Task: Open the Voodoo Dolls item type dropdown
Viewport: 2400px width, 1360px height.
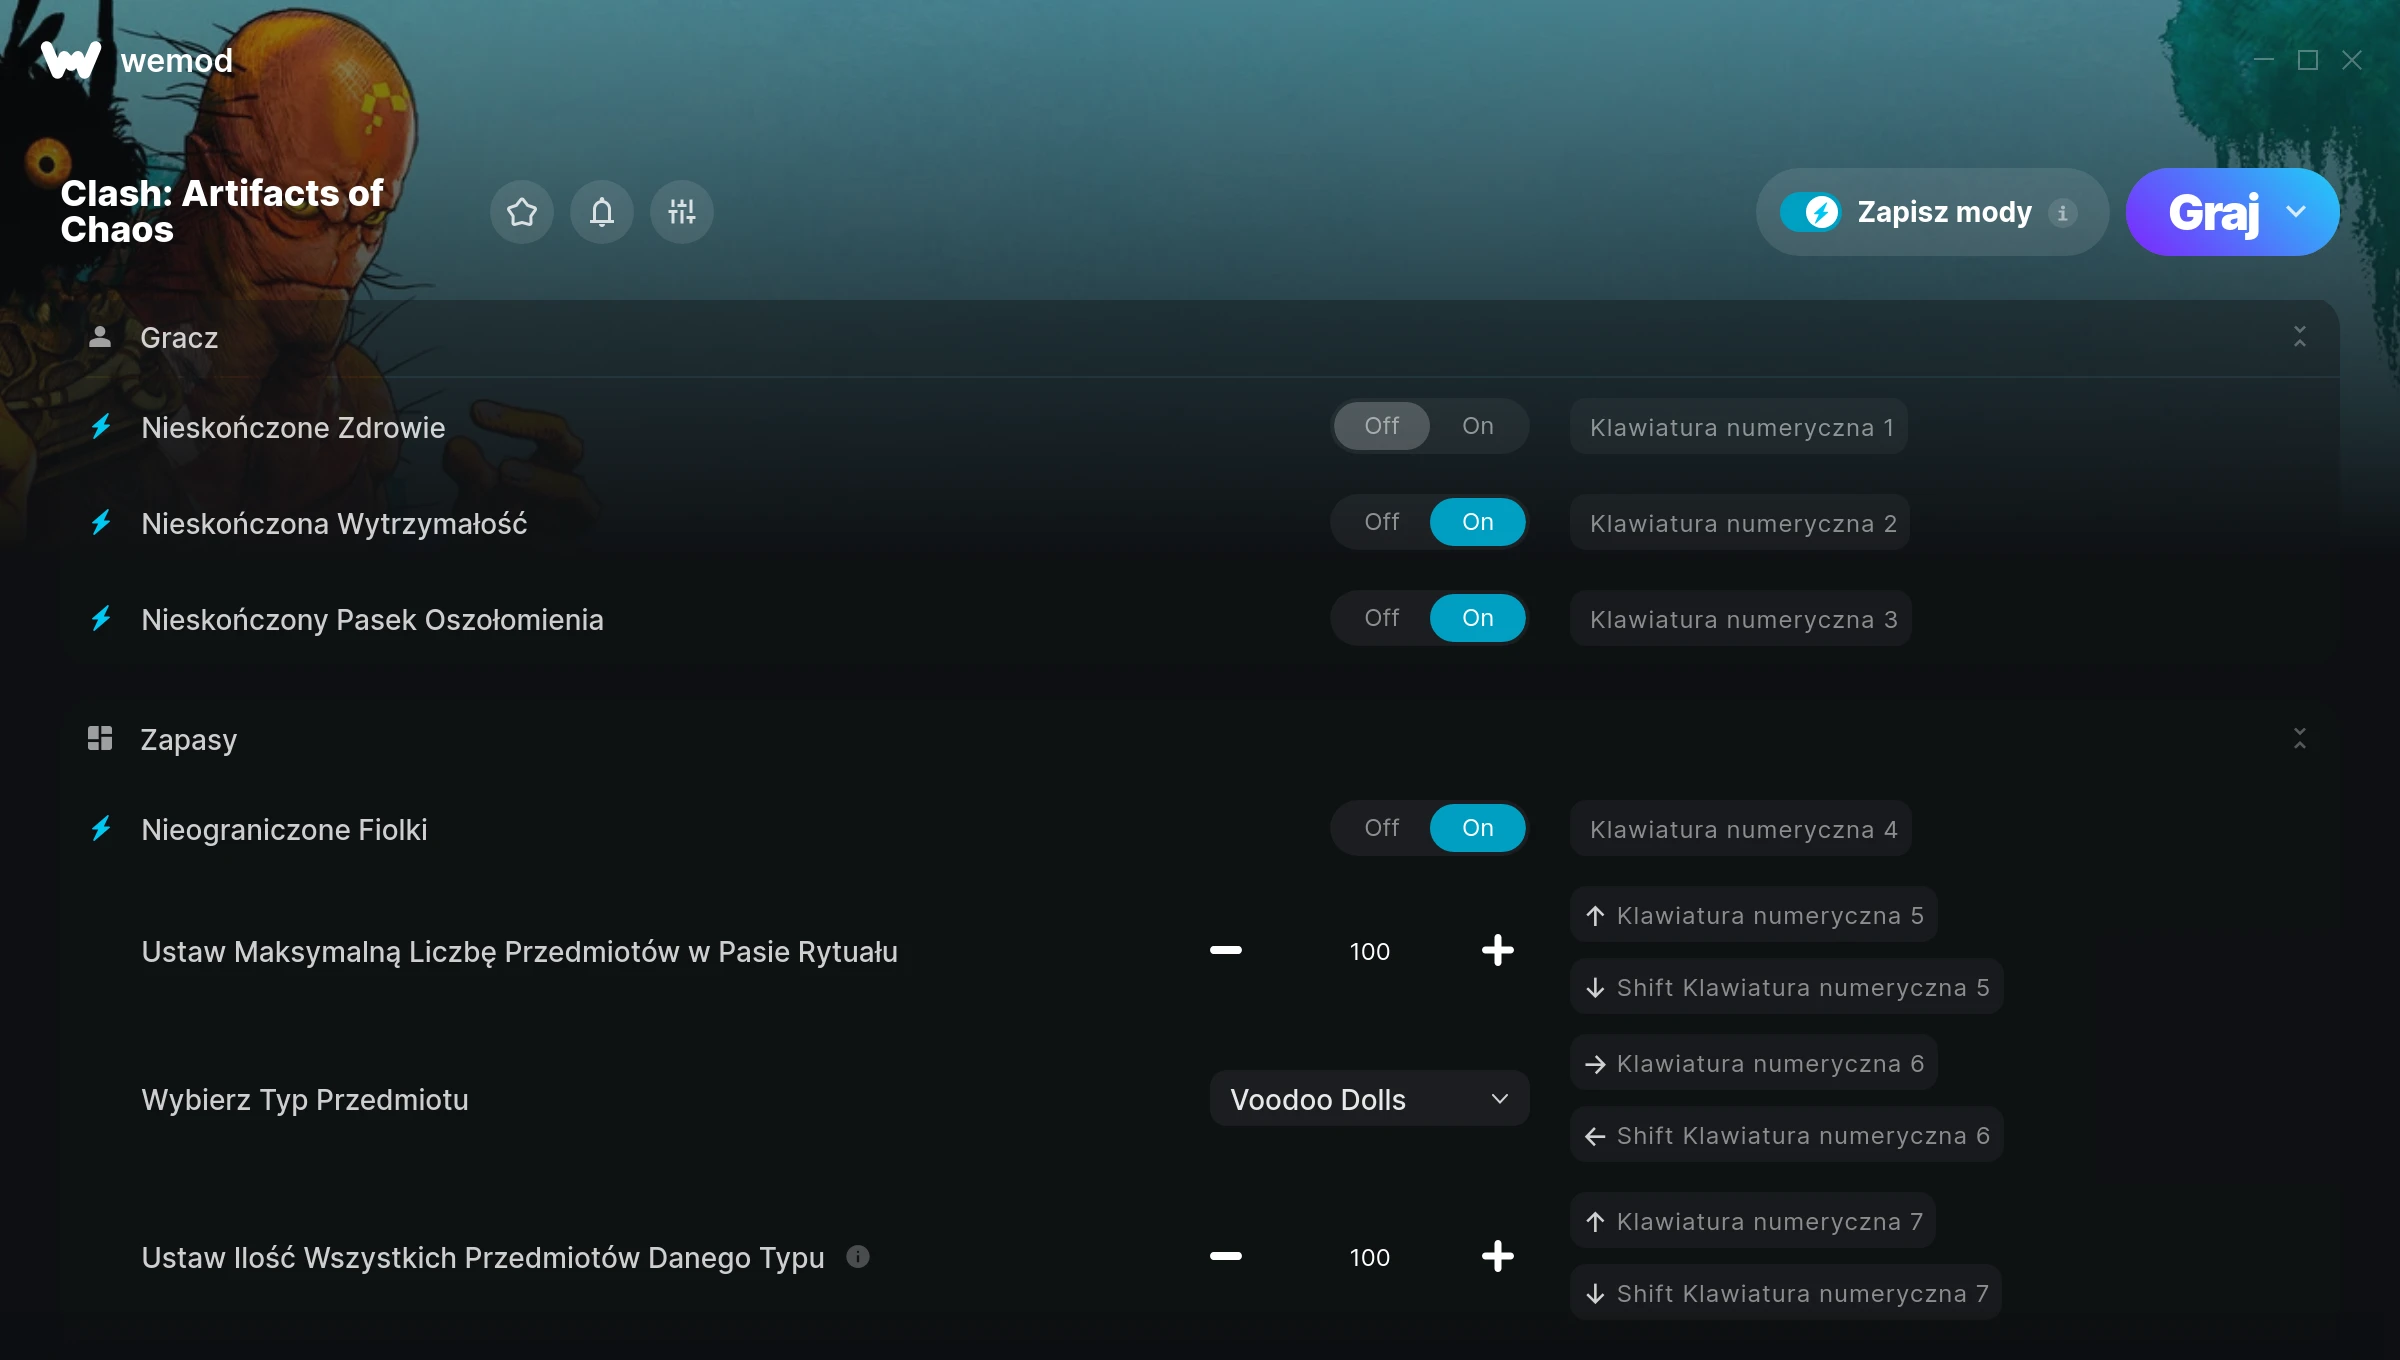Action: (1369, 1099)
